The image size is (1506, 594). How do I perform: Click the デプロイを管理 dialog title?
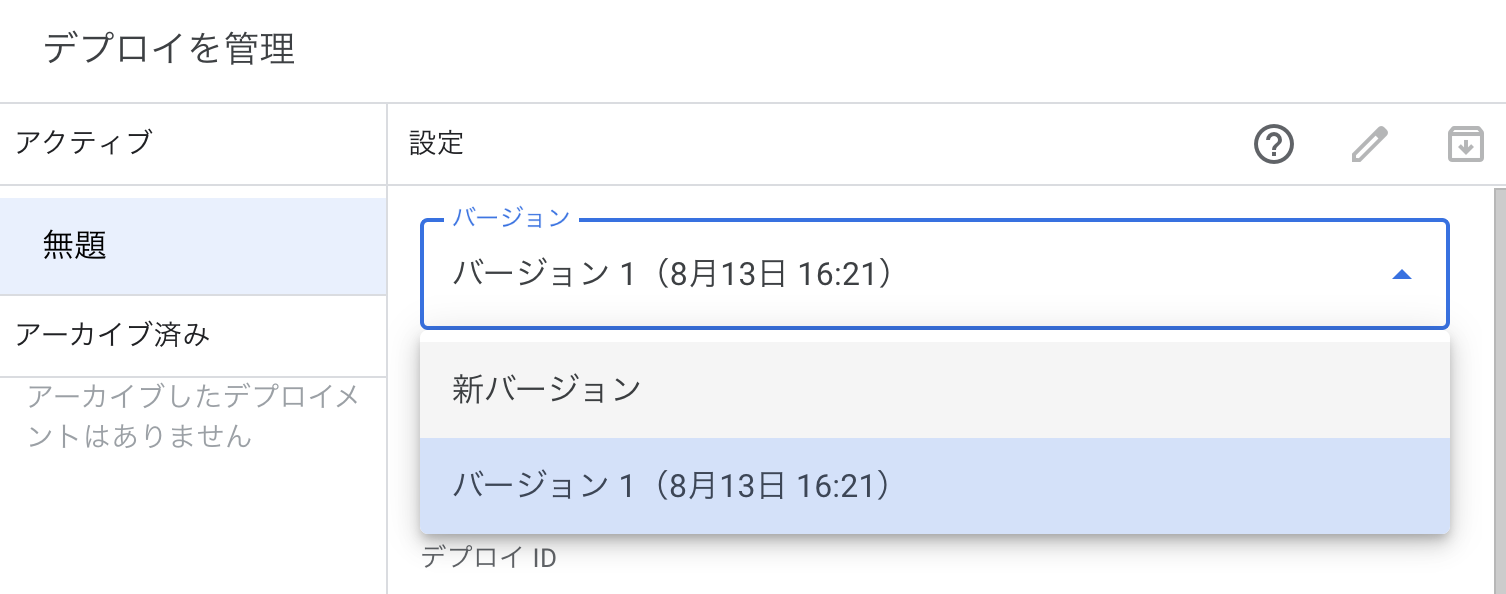(x=169, y=49)
